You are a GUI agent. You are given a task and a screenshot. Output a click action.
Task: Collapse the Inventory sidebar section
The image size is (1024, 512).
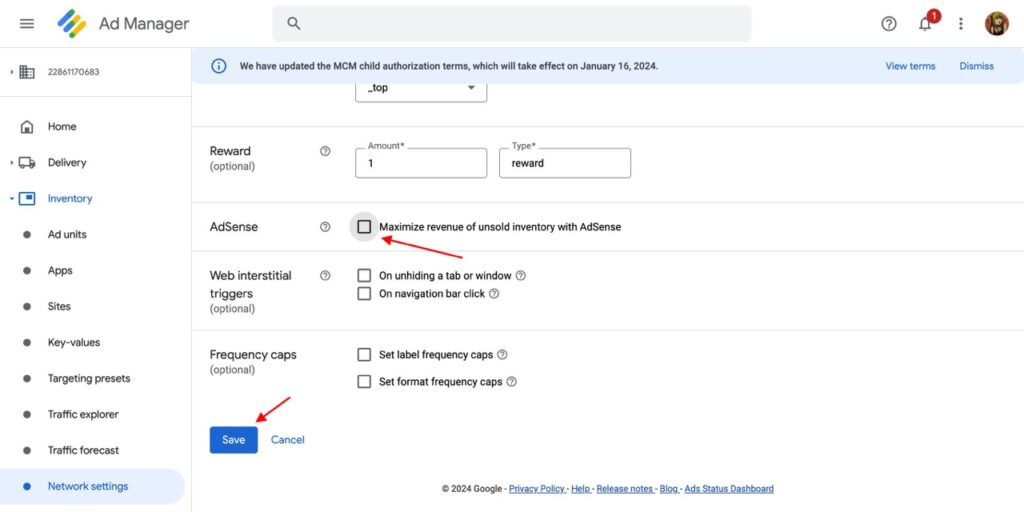(x=12, y=199)
